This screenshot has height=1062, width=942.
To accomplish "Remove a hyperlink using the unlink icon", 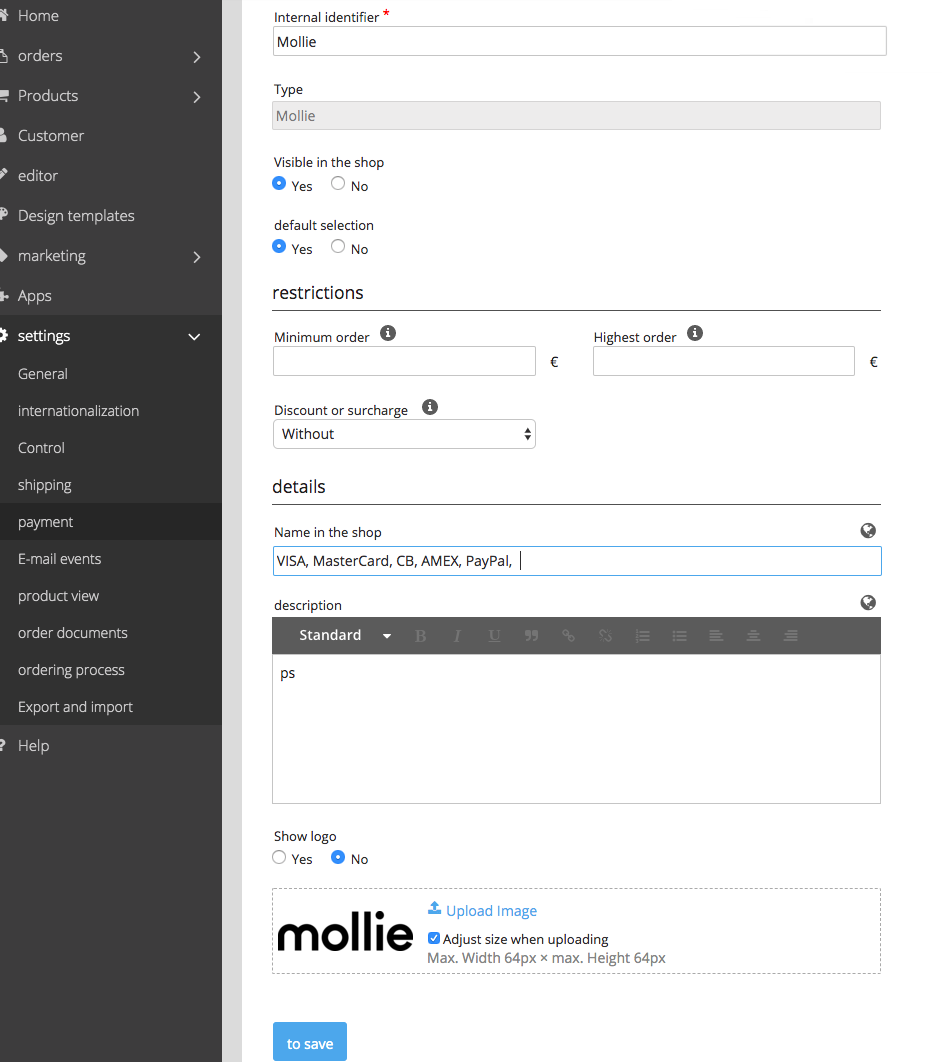I will tap(605, 635).
